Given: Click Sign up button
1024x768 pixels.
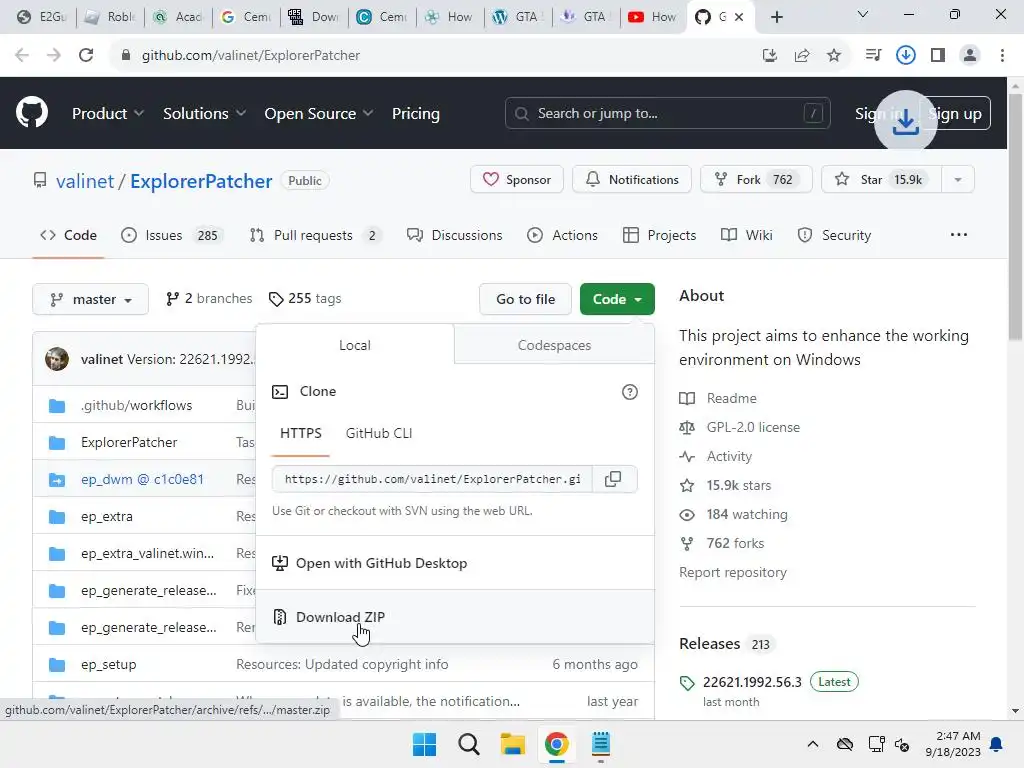Looking at the screenshot, I should tap(955, 114).
